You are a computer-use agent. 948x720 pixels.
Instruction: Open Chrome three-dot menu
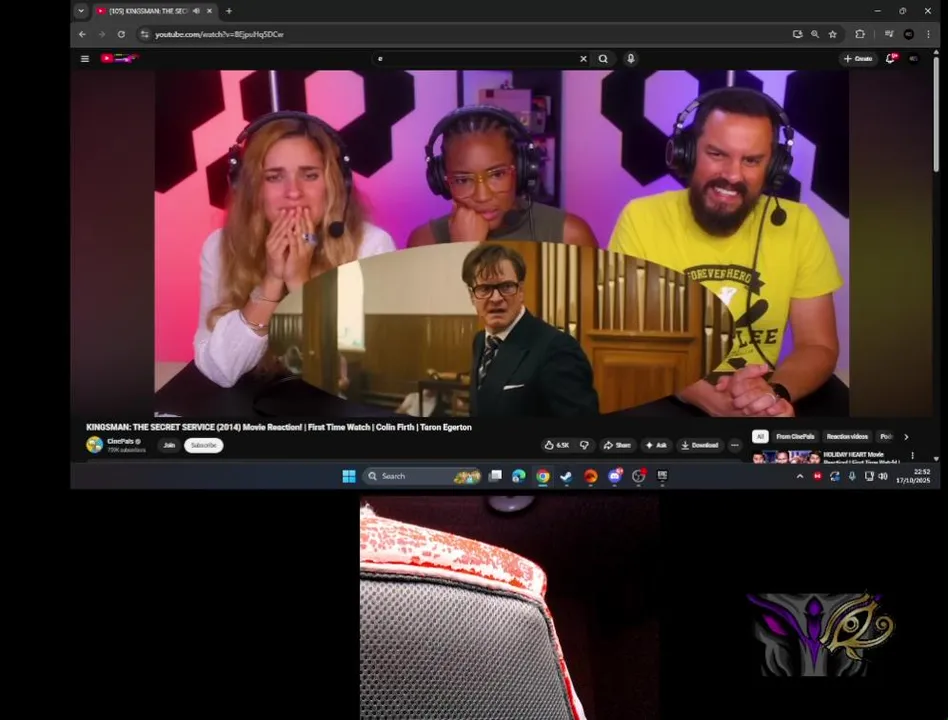928,34
